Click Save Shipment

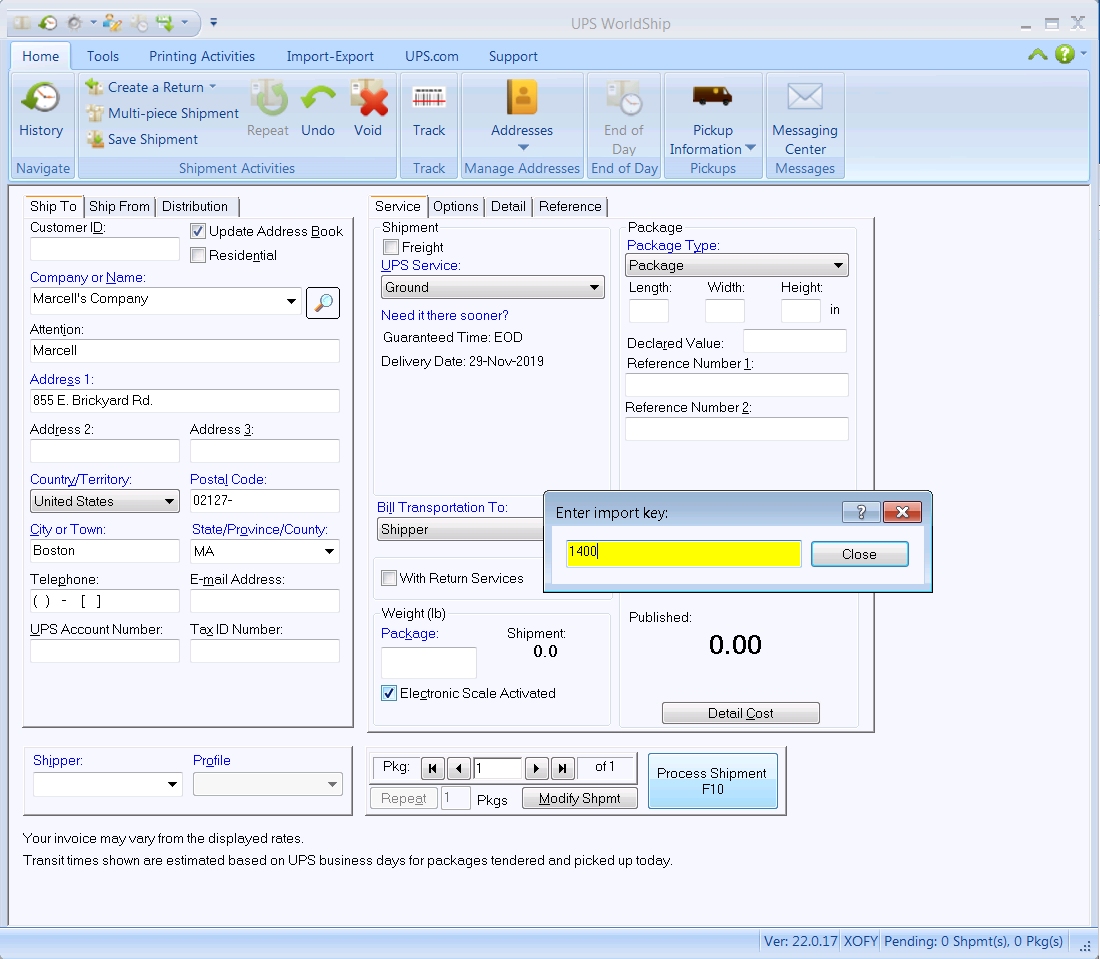[x=142, y=139]
